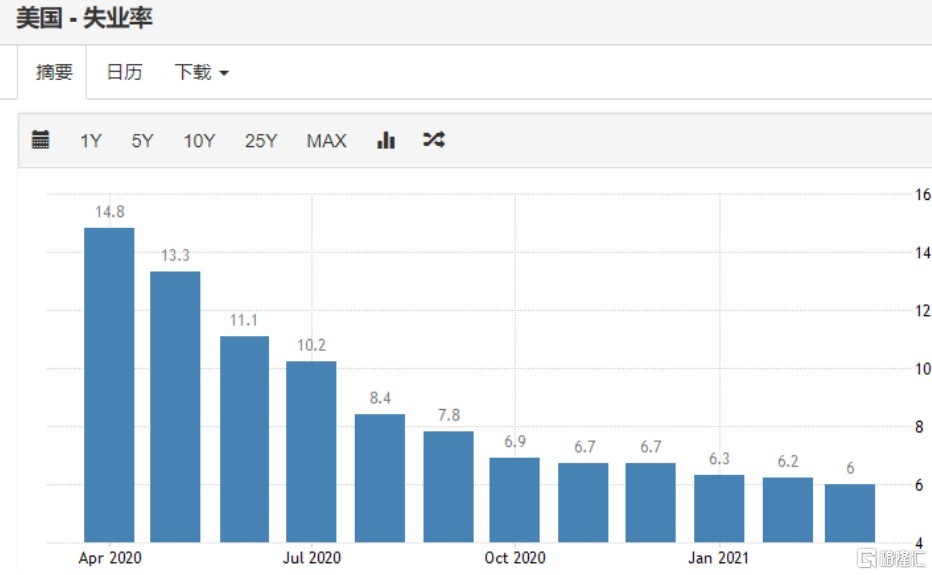Viewport: 932px width, 575px height.
Task: Switch to 10Y time range
Action: pos(199,141)
